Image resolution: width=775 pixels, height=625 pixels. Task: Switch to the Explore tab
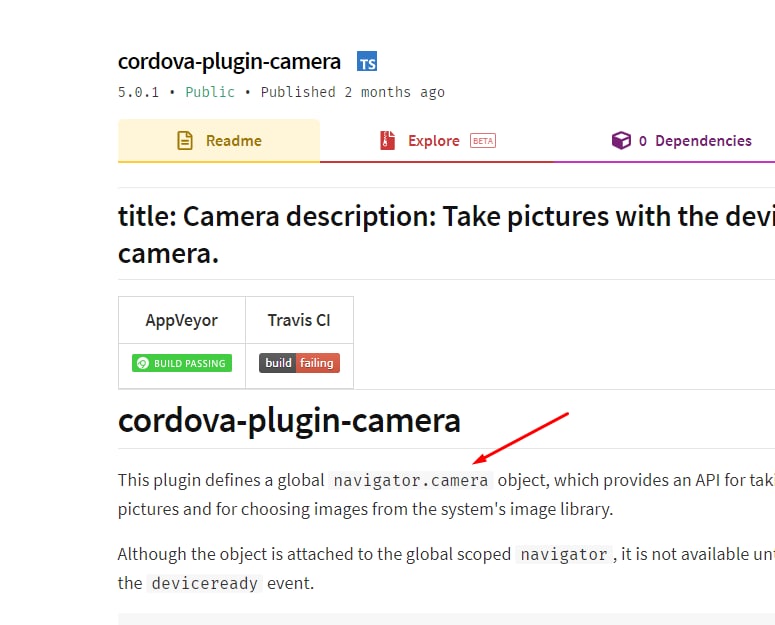tap(436, 141)
